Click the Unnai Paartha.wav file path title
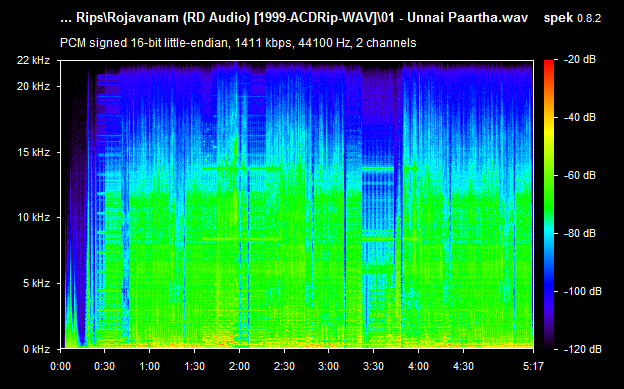The image size is (624, 389). coord(294,18)
